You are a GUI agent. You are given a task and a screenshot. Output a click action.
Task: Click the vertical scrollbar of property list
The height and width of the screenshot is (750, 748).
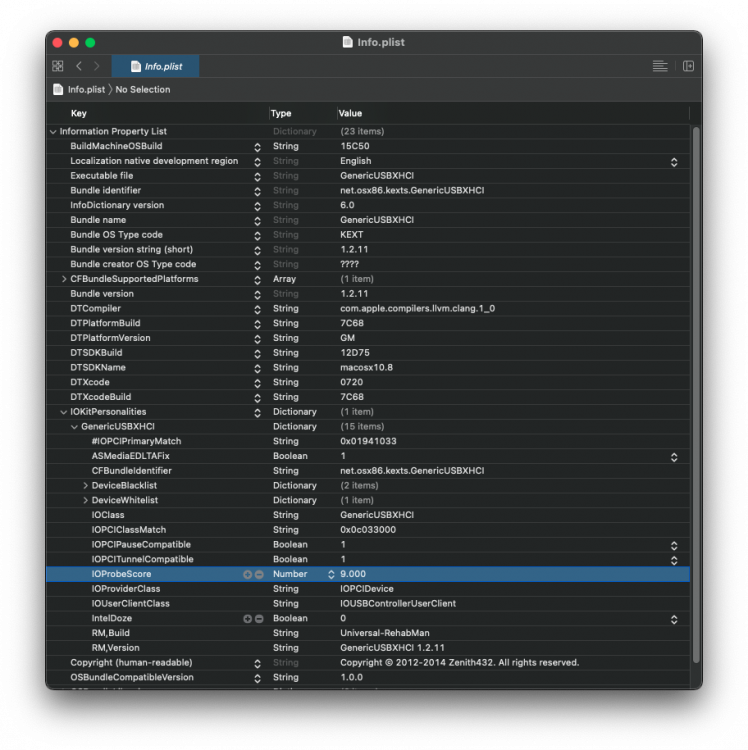coord(696,395)
